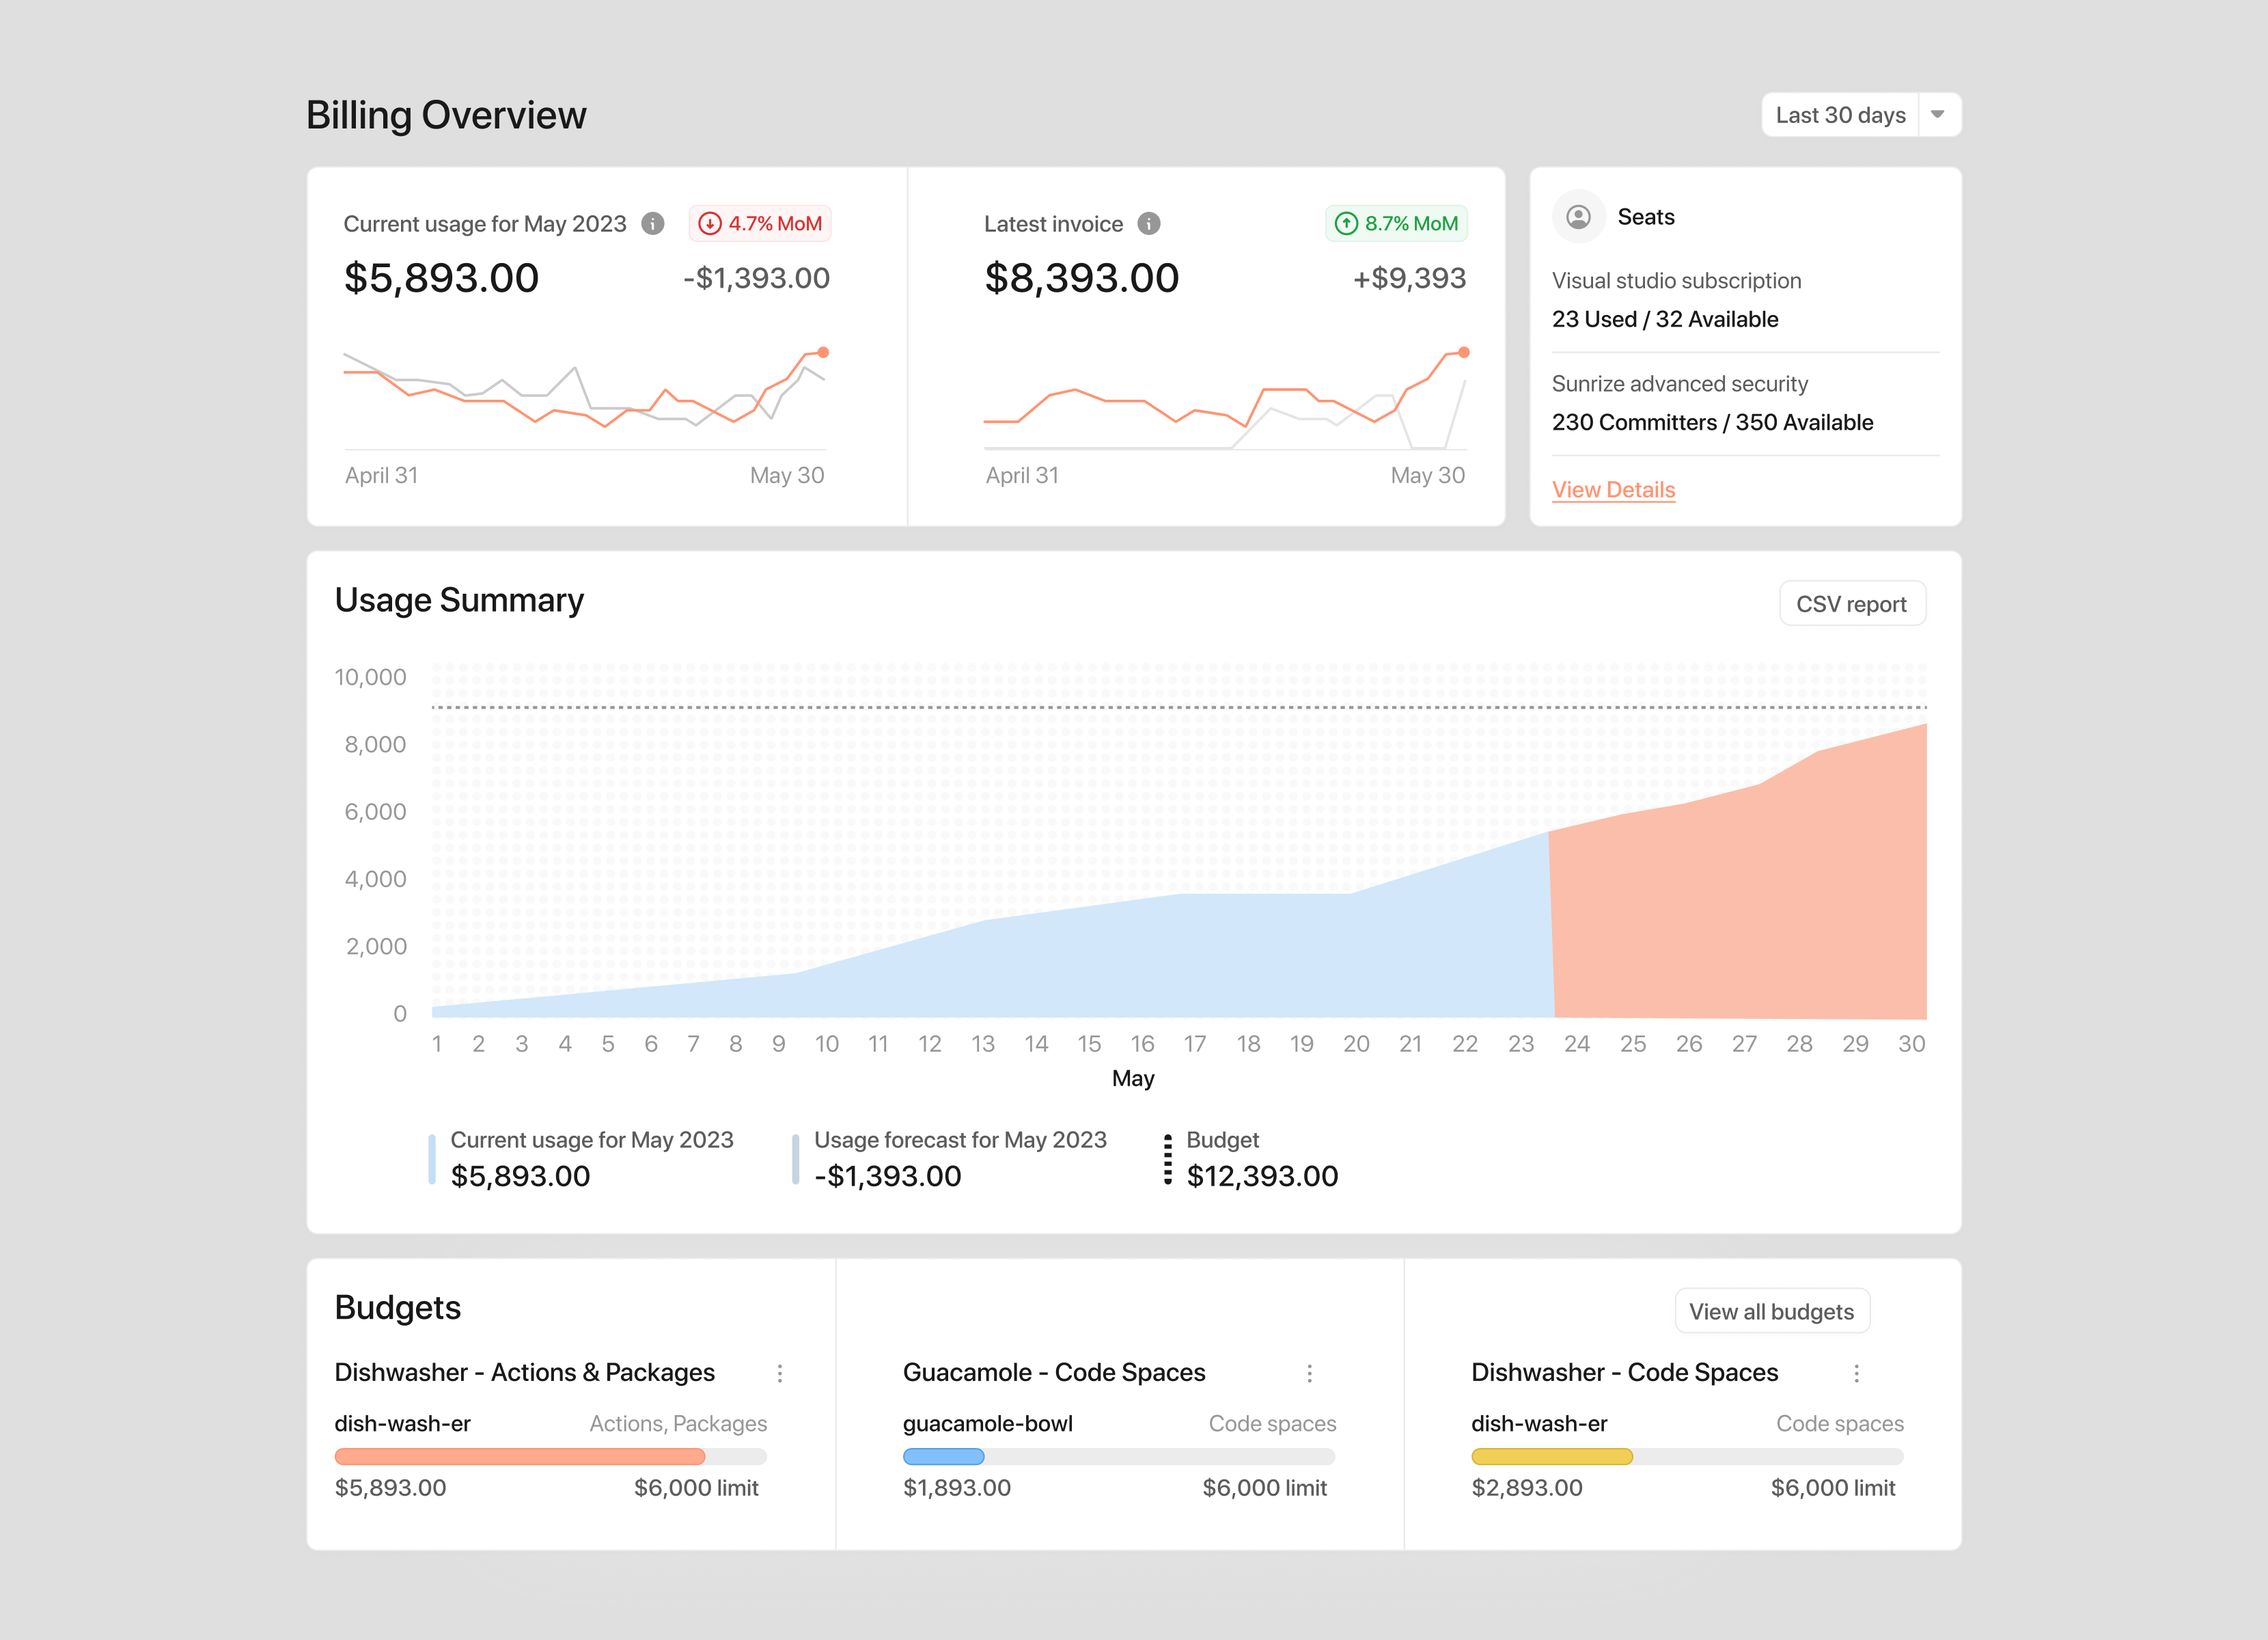Image resolution: width=2268 pixels, height=1640 pixels.
Task: Open options menu for Dishwasher - Actions & Packages
Action: (x=780, y=1373)
